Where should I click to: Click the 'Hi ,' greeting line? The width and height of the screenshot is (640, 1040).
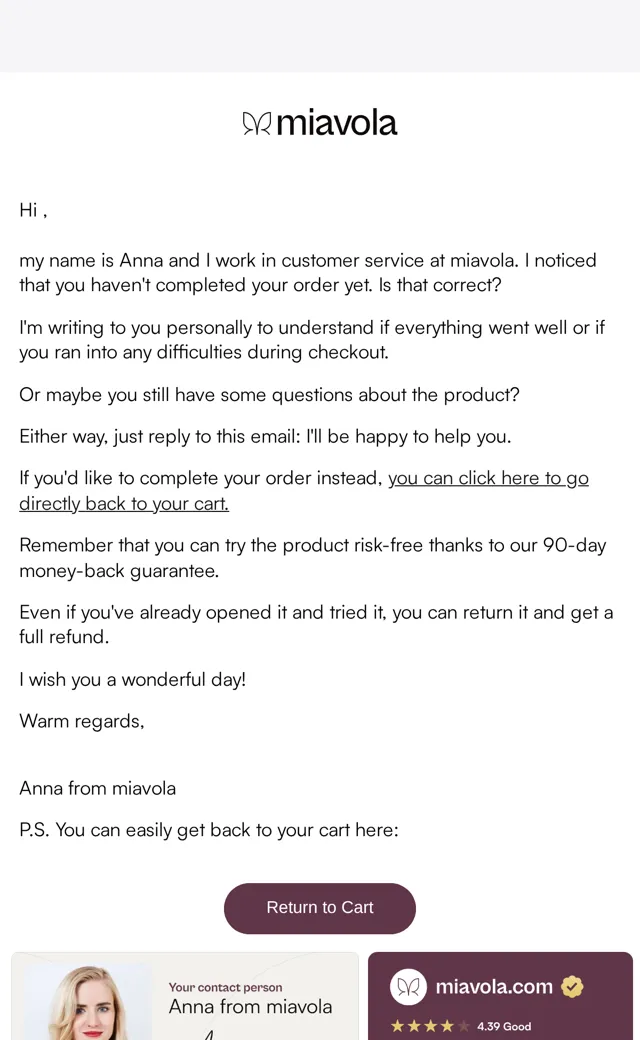[33, 210]
